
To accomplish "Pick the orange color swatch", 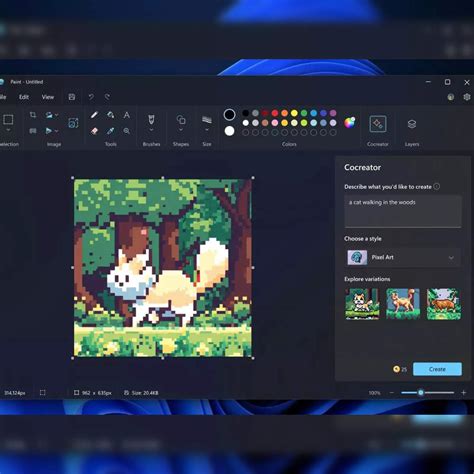I will (x=284, y=113).
